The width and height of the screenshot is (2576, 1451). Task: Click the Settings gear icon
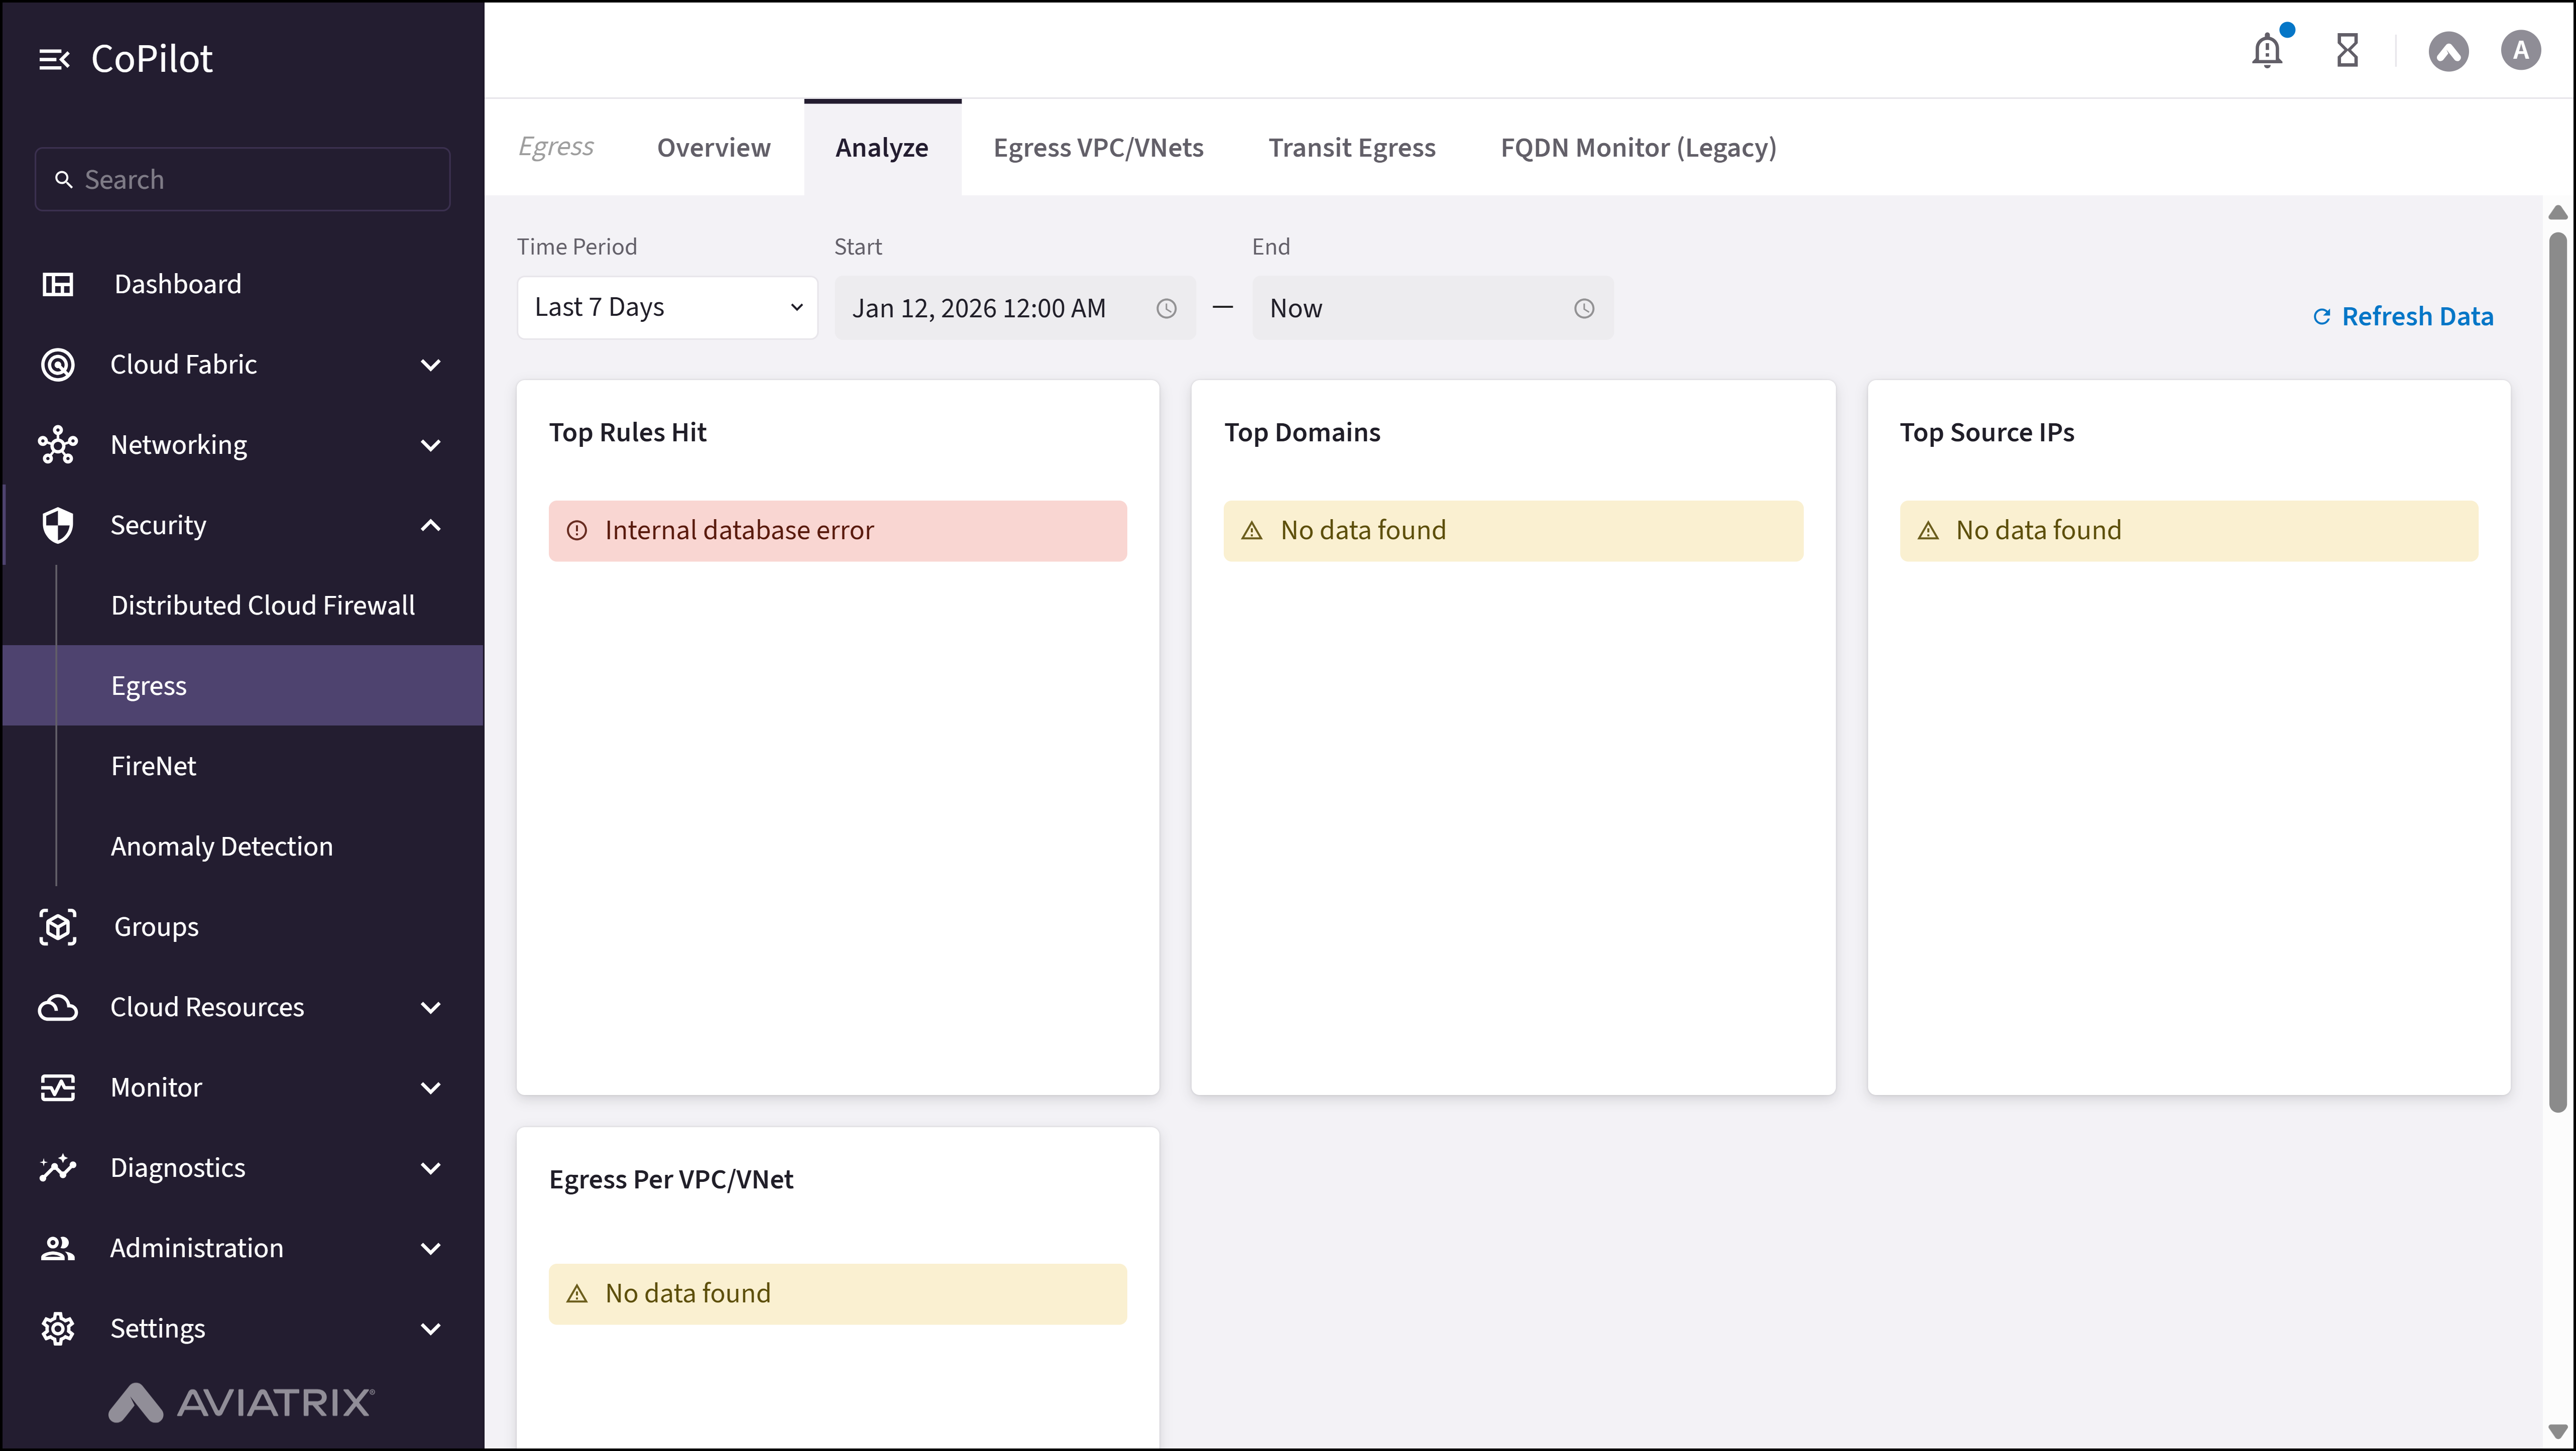58,1328
